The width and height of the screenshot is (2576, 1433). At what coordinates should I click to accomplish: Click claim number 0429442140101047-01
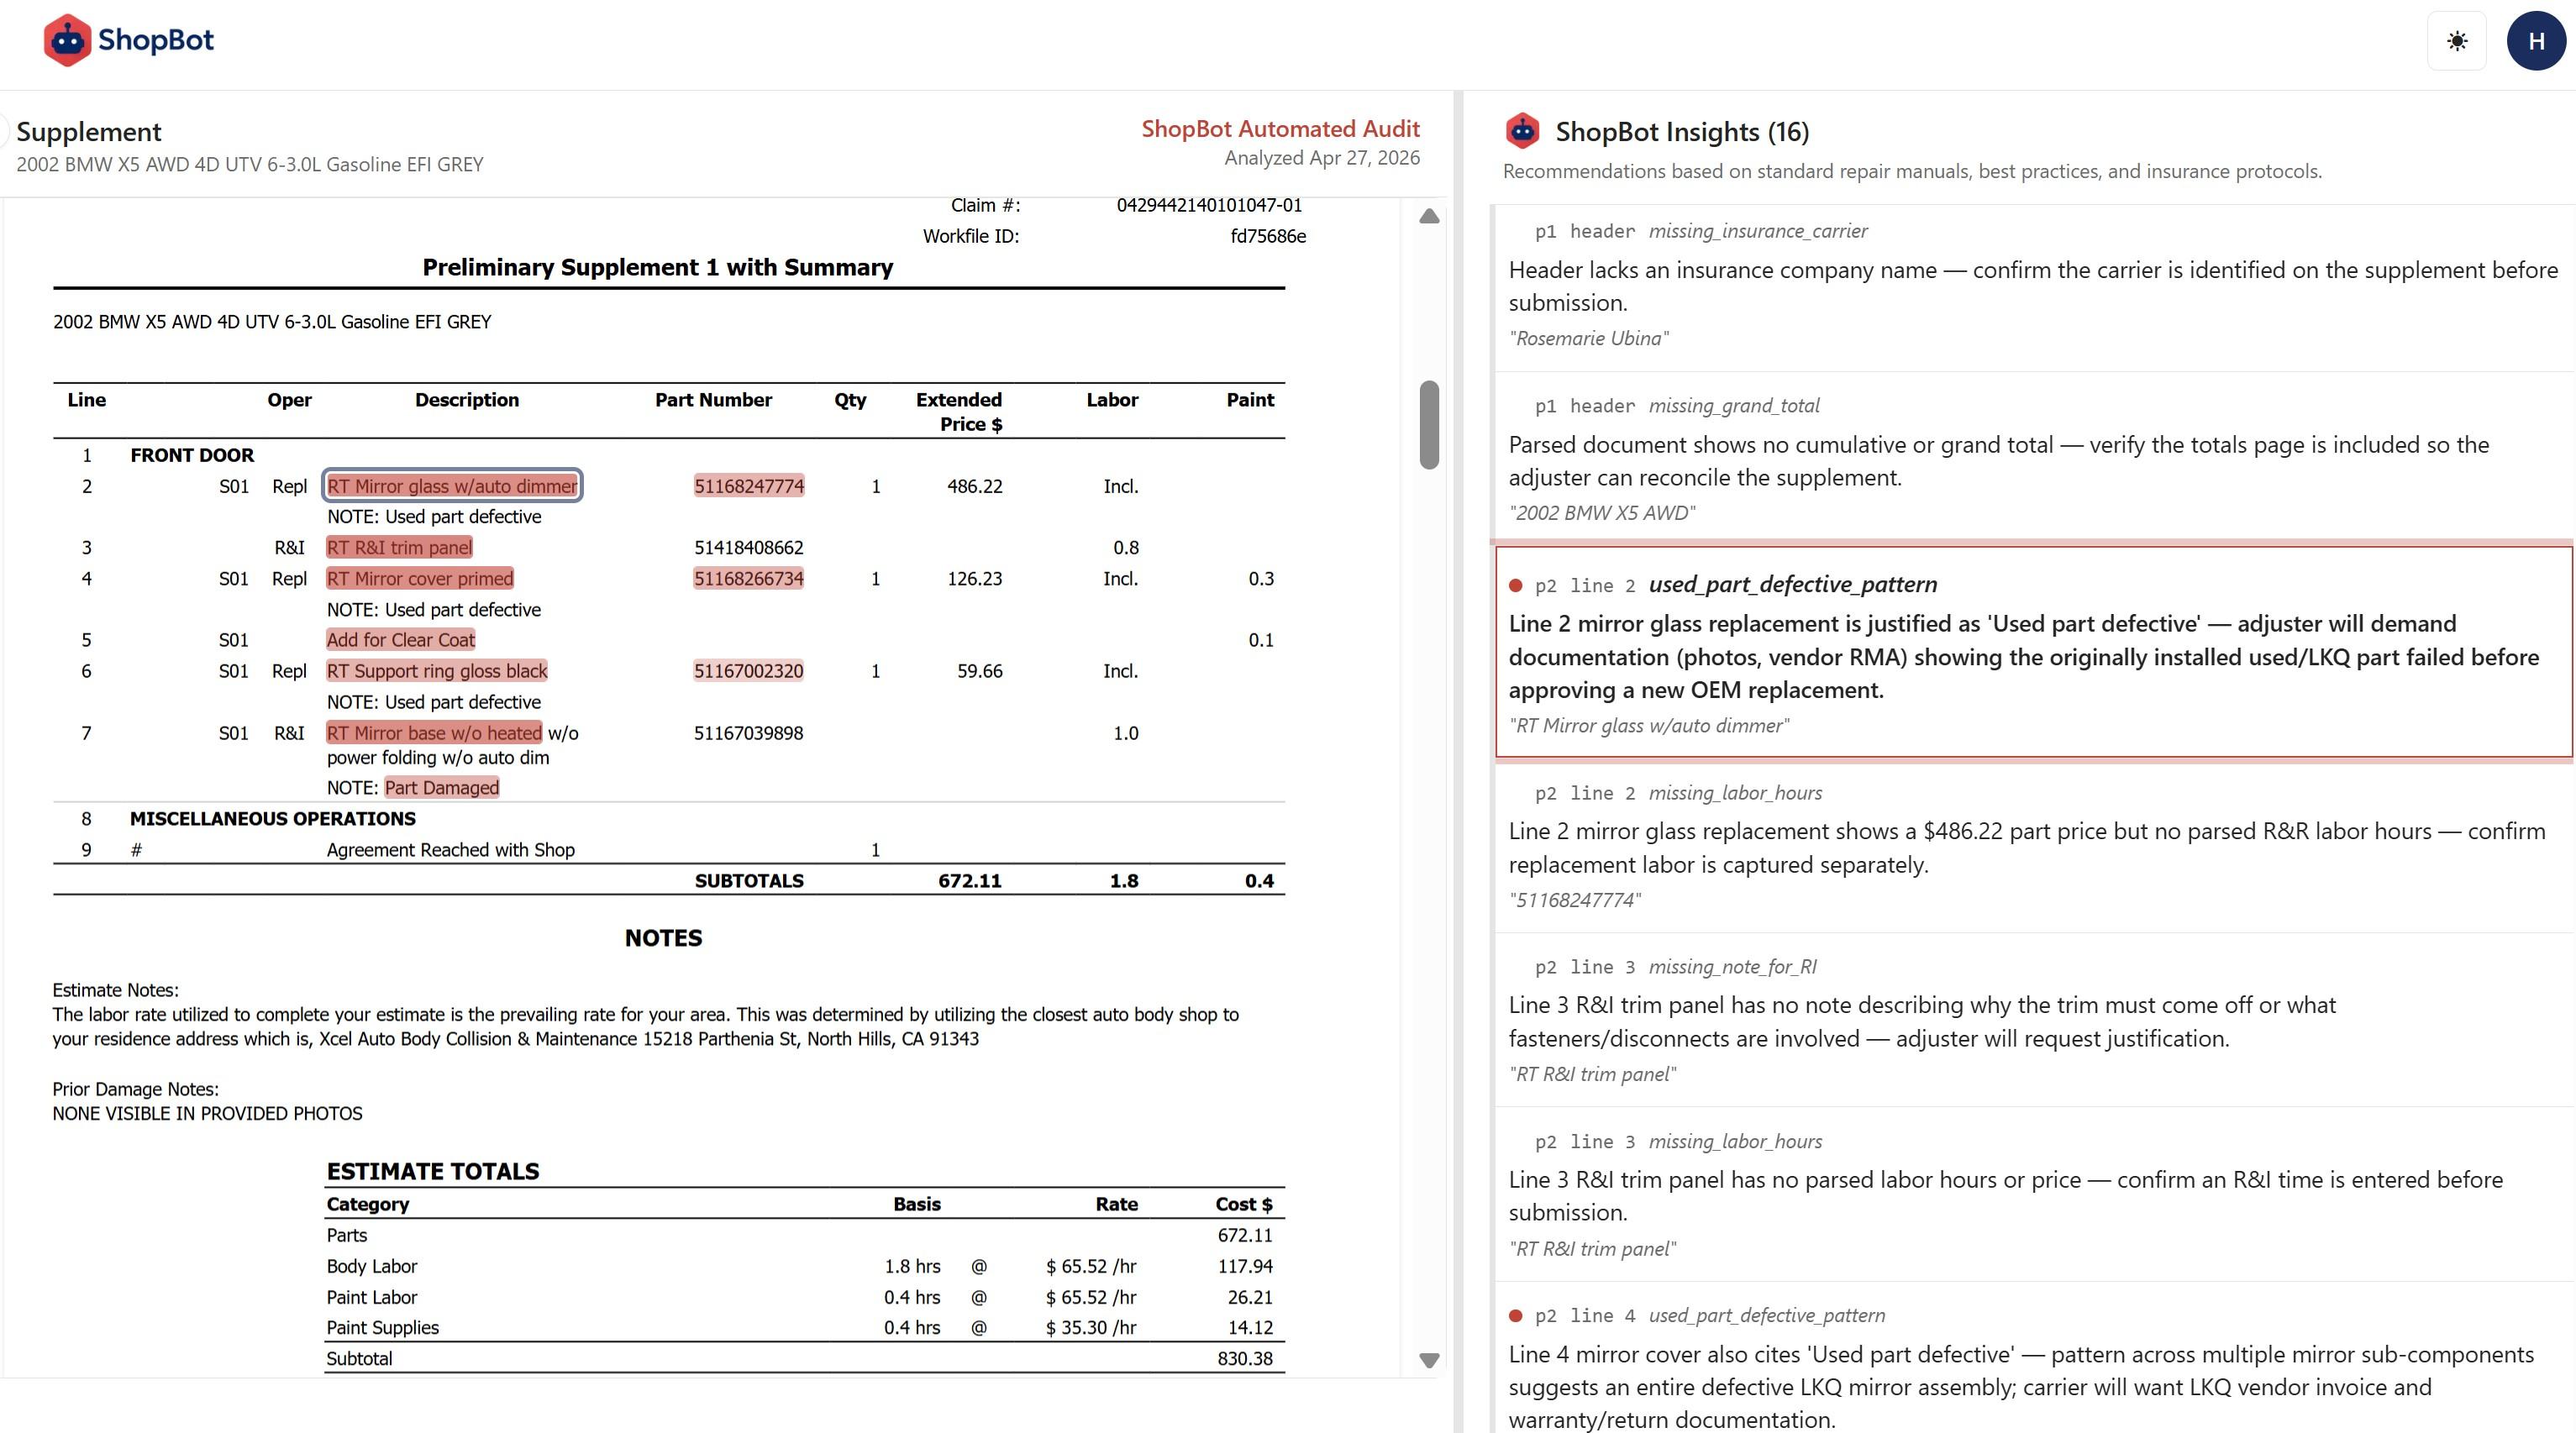point(1209,205)
